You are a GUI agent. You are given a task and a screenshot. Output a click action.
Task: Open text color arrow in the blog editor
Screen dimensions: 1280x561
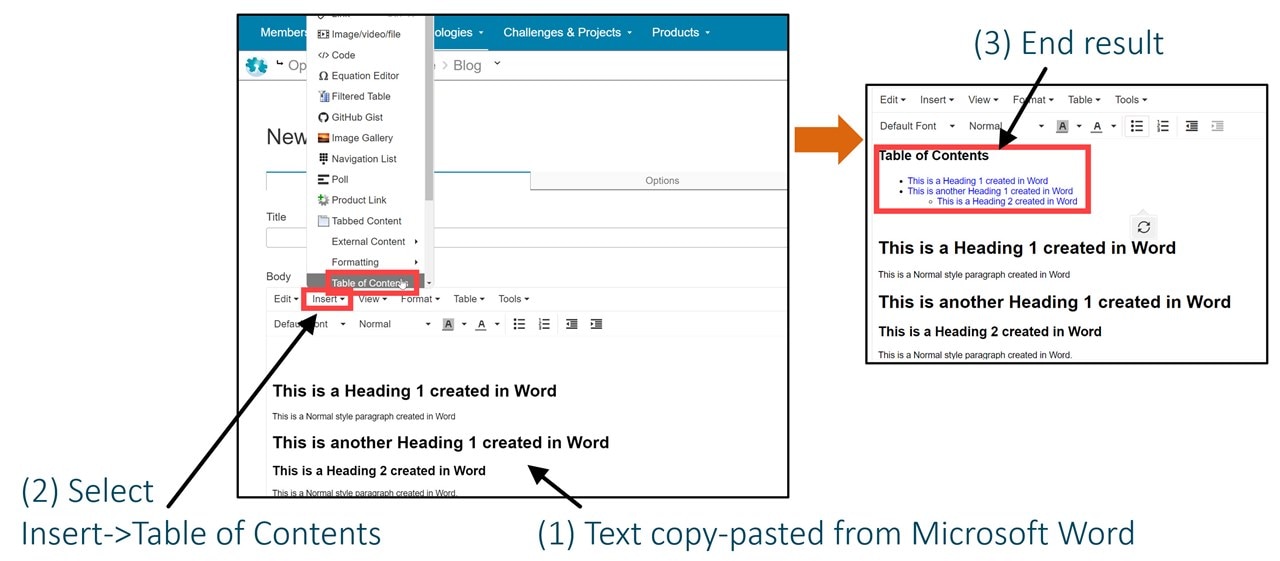click(x=496, y=324)
